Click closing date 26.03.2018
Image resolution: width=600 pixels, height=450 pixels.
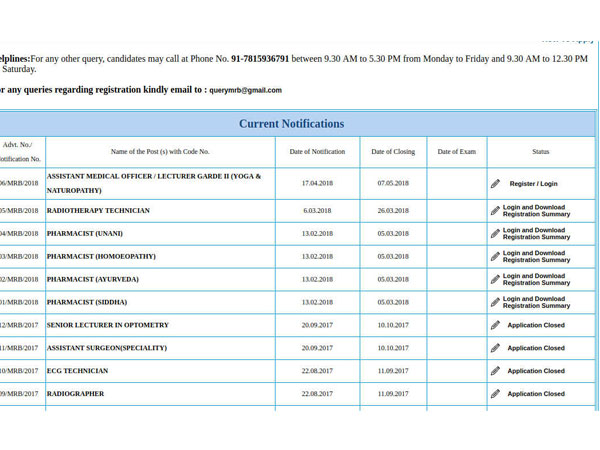tap(393, 210)
